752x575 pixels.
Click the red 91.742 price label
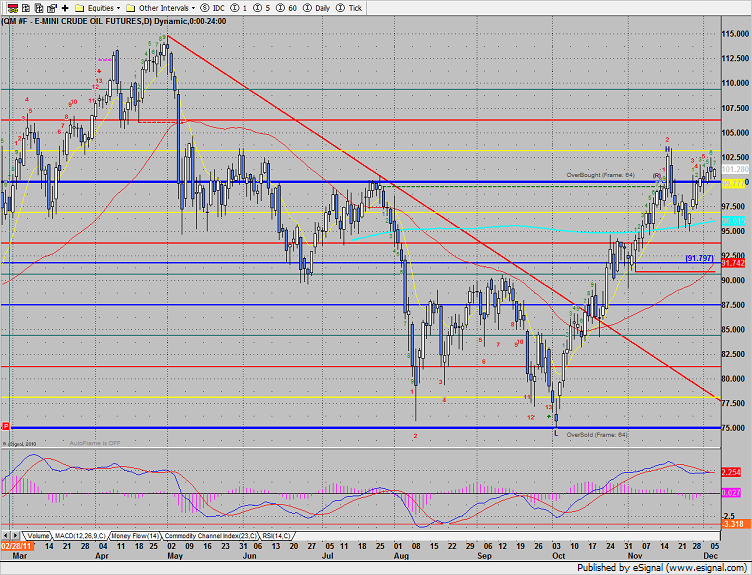(733, 263)
